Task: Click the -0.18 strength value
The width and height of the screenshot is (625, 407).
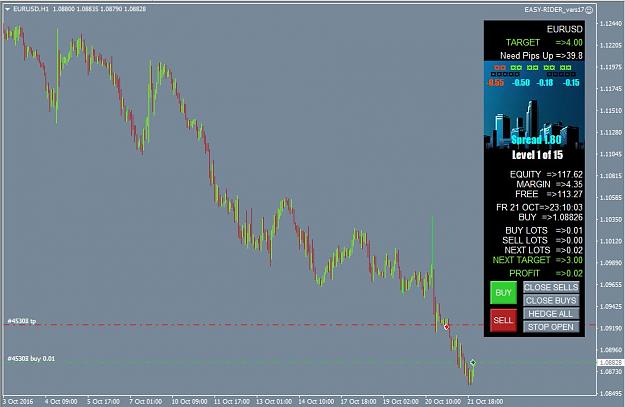Action: coord(545,83)
